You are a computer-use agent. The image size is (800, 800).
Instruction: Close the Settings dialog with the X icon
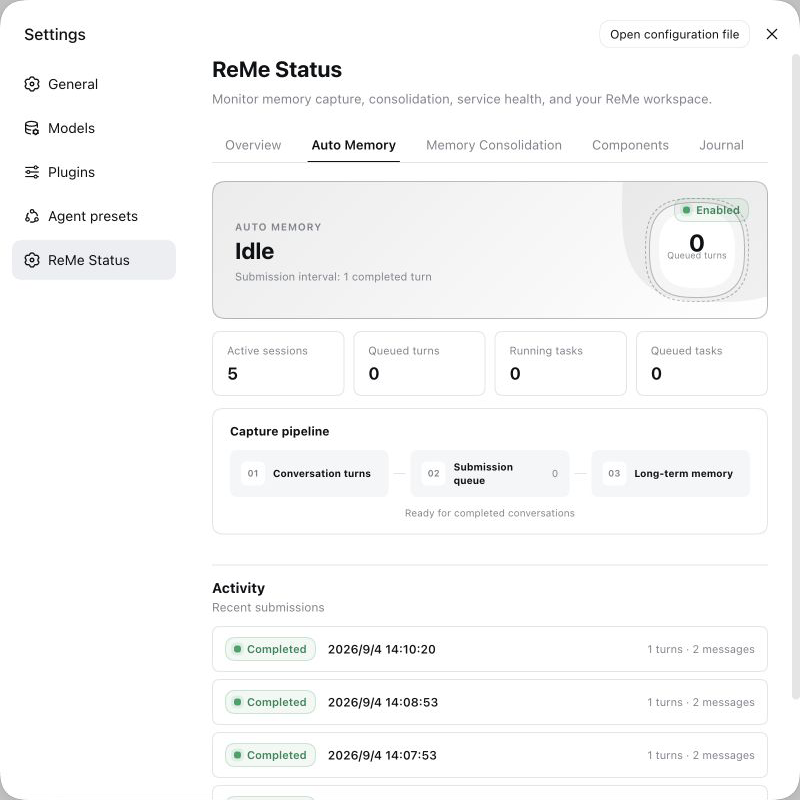pyautogui.click(x=772, y=34)
